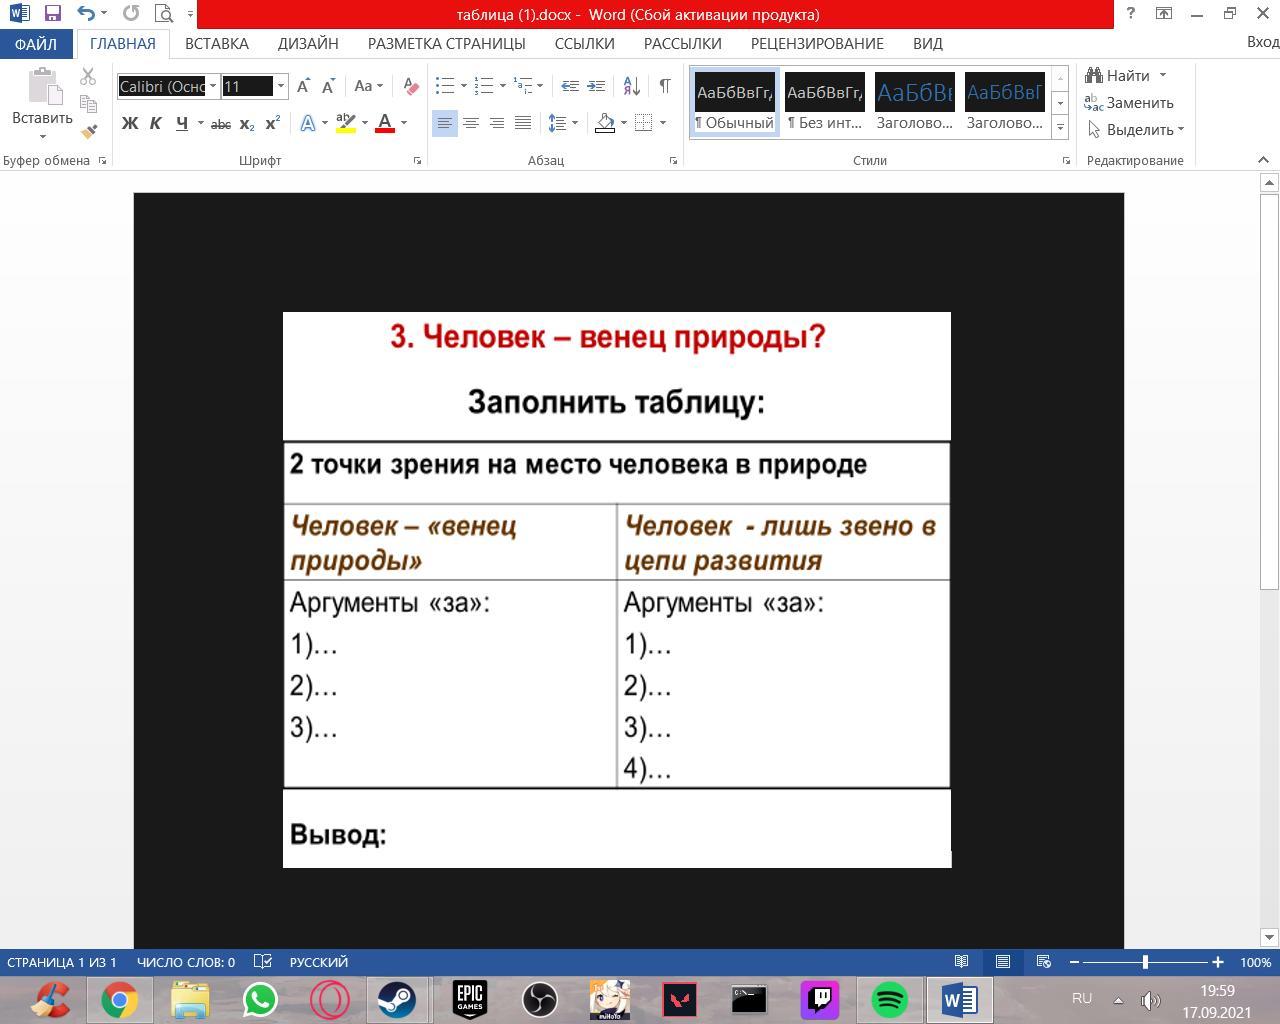The width and height of the screenshot is (1280, 1024).
Task: Click the Найти (Find) button
Action: 1127,75
